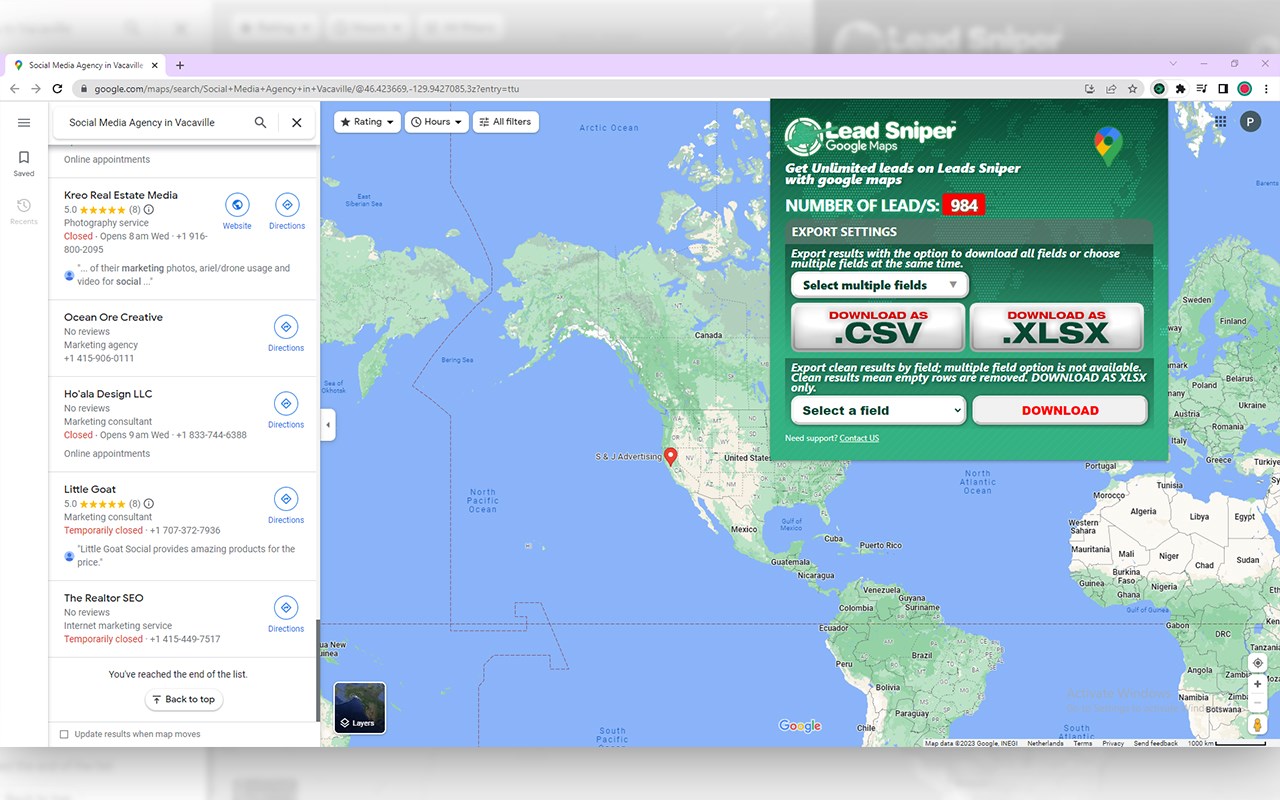Collapse the side panel with the arrow
The image size is (1280, 800).
pyautogui.click(x=328, y=425)
